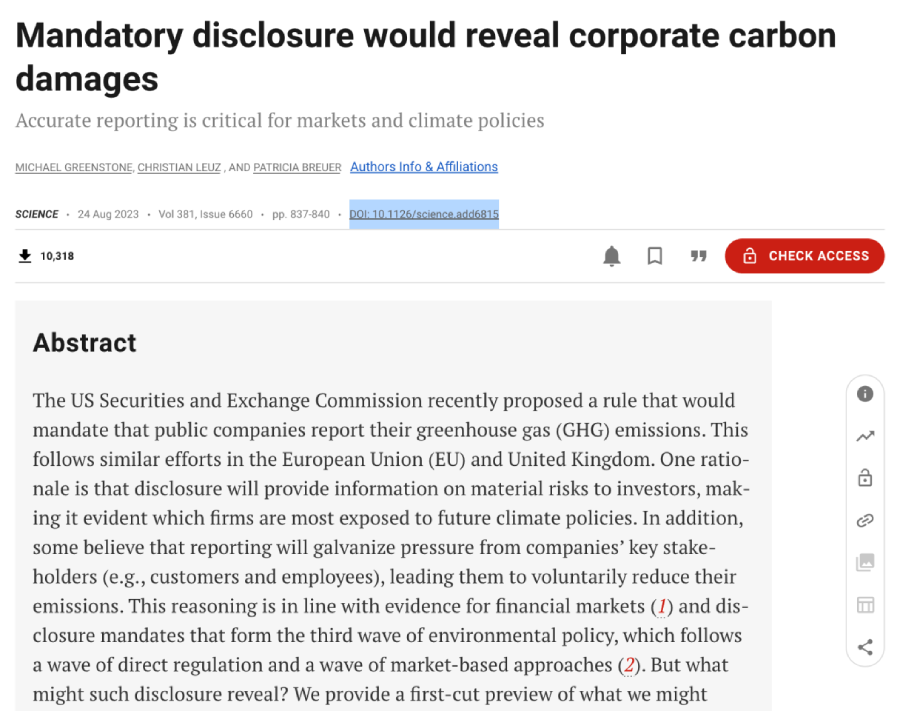This screenshot has width=900, height=711.
Task: Open author Michael Greenstone's link
Action: (73, 168)
